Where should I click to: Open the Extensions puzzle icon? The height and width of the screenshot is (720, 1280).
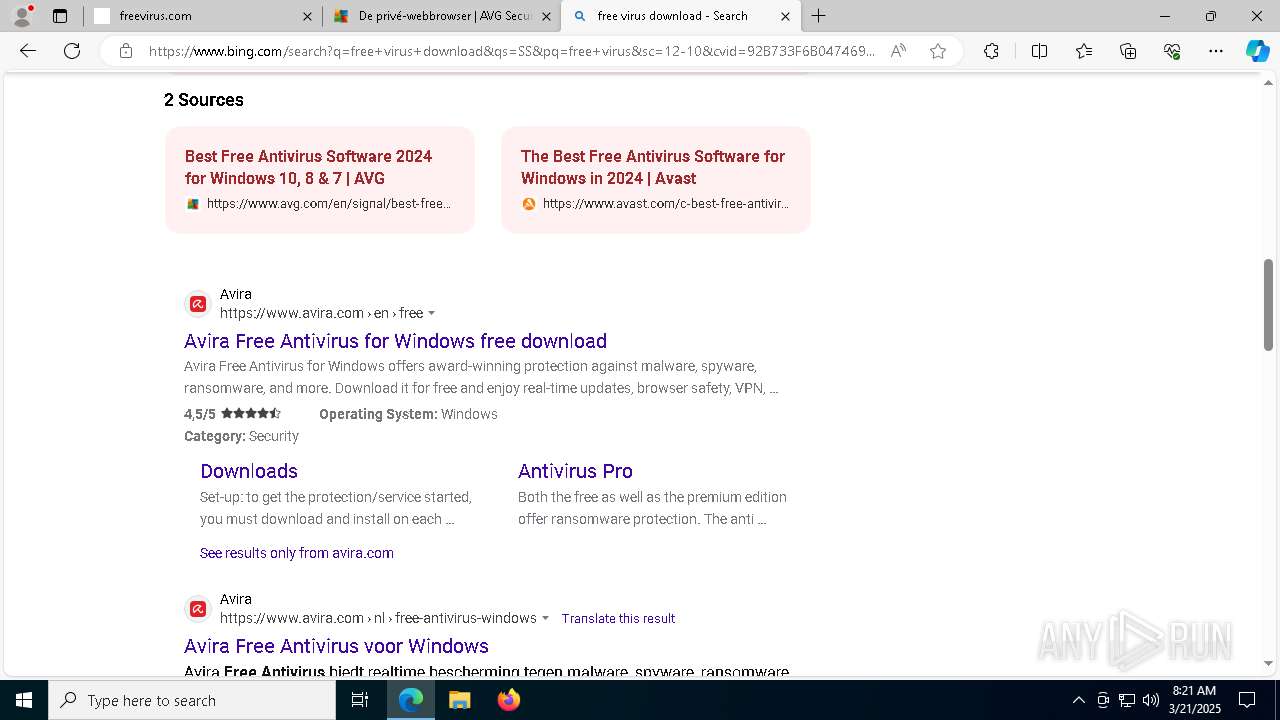pyautogui.click(x=991, y=51)
